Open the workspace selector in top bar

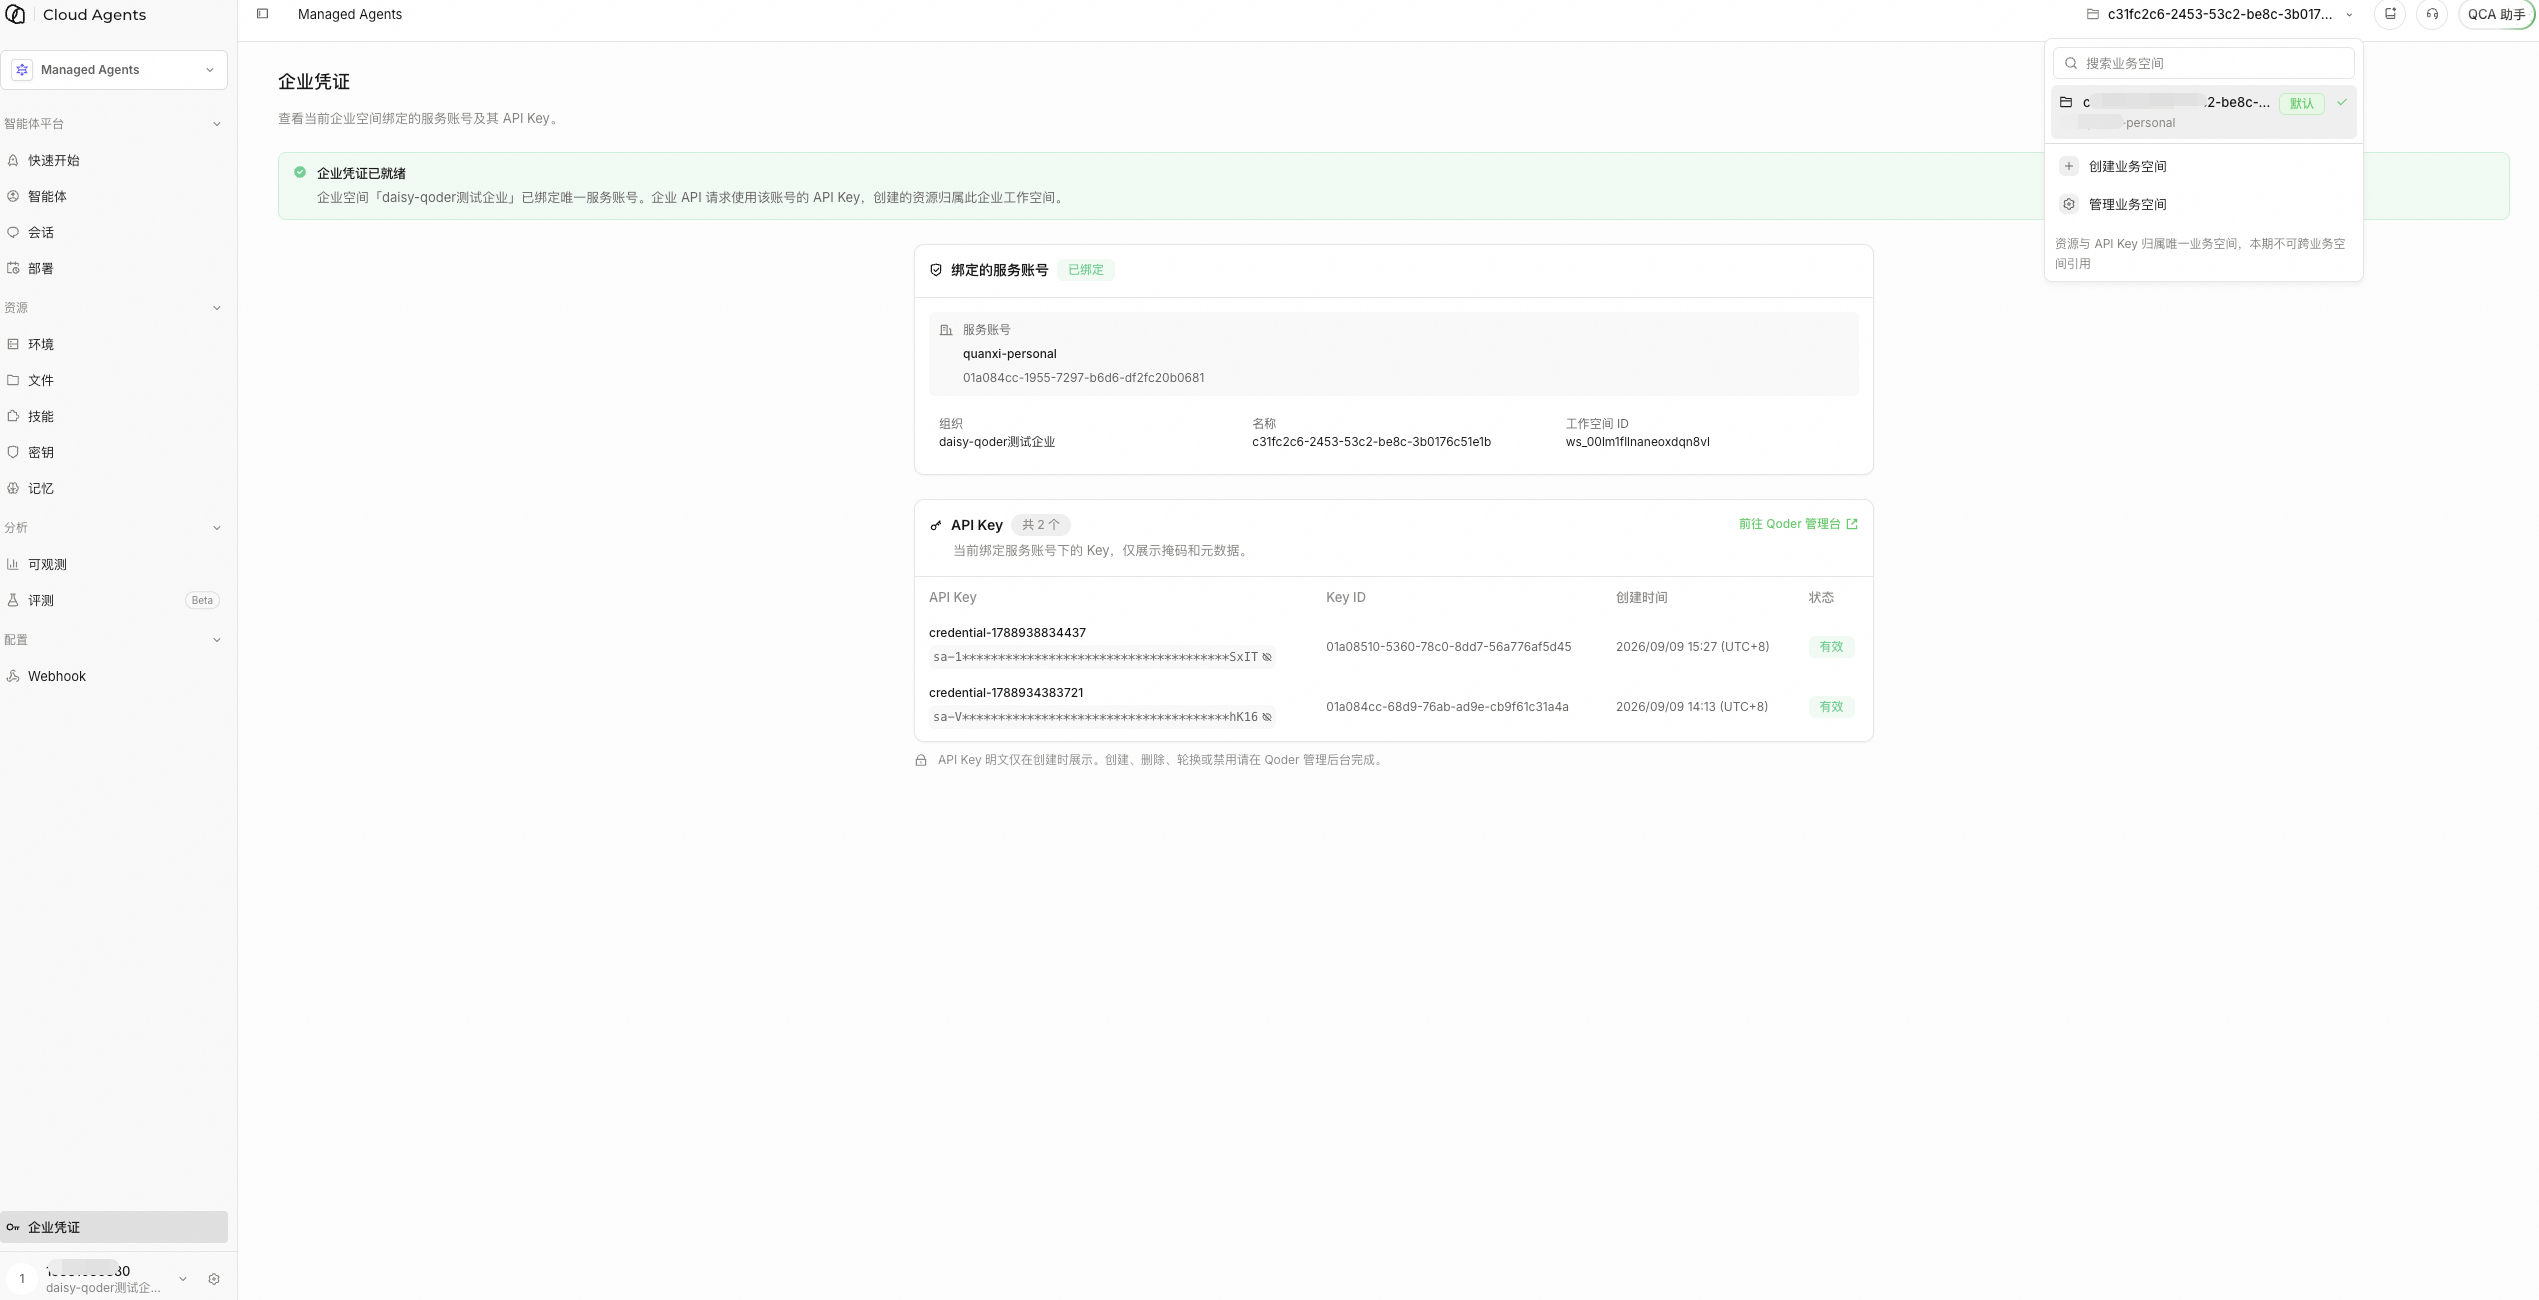(x=2220, y=14)
